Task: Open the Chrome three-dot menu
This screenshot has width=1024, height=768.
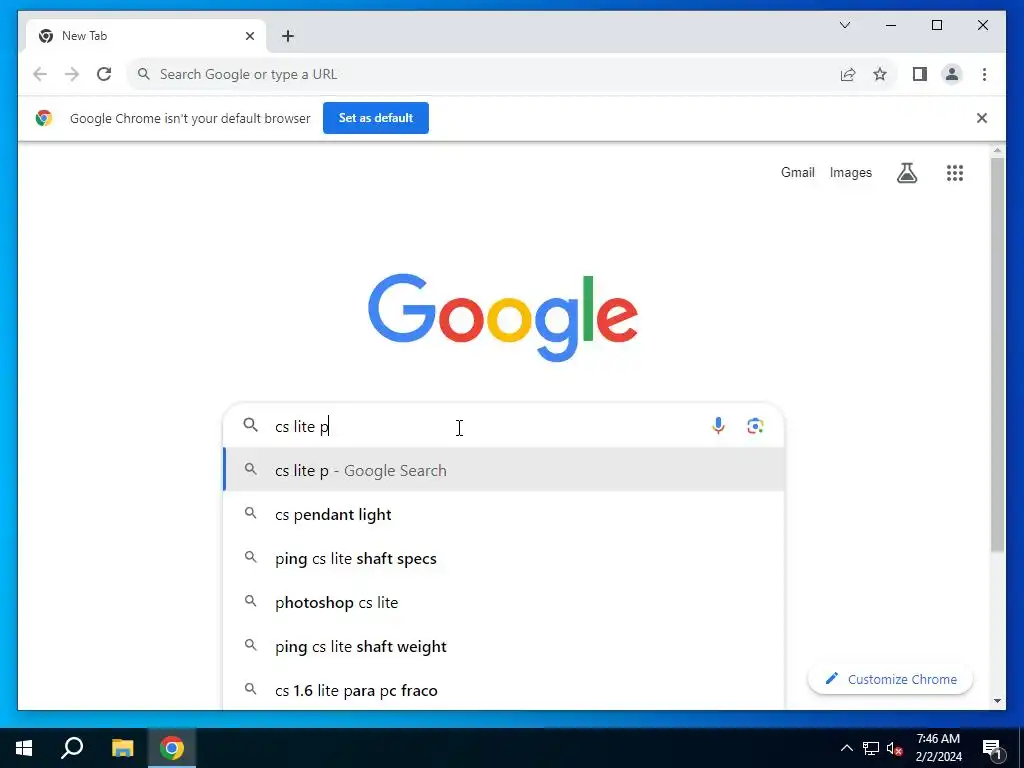Action: (x=984, y=74)
